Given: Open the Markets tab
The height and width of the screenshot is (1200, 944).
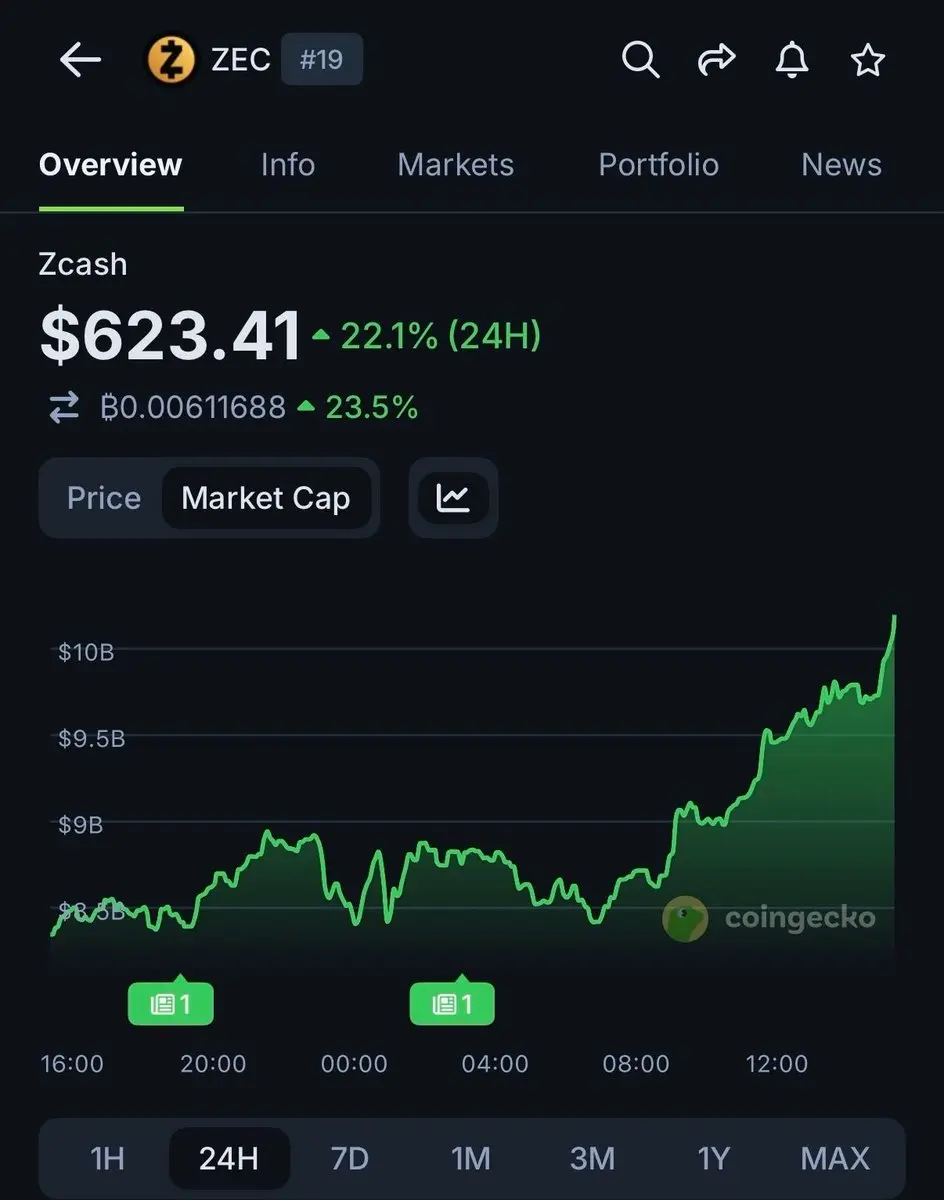Looking at the screenshot, I should tap(456, 165).
